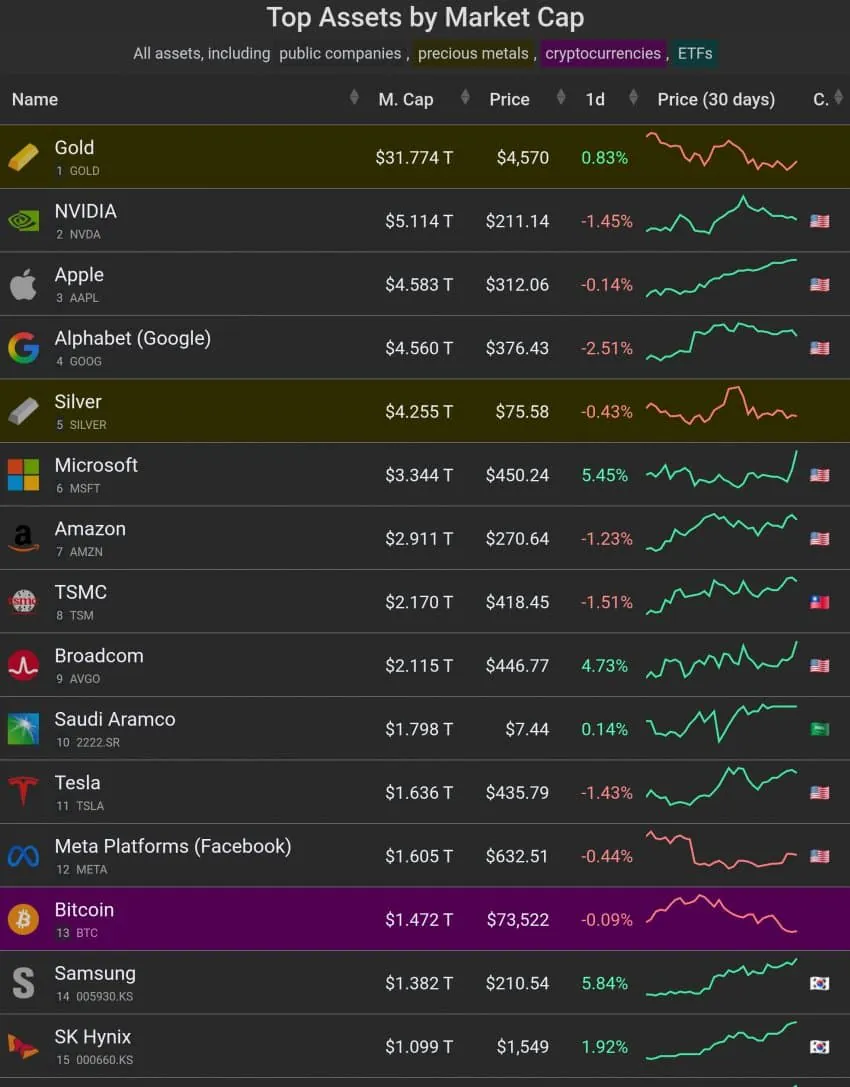
Task: Click Broadcom market cap $2.115 T
Action: coord(419,666)
